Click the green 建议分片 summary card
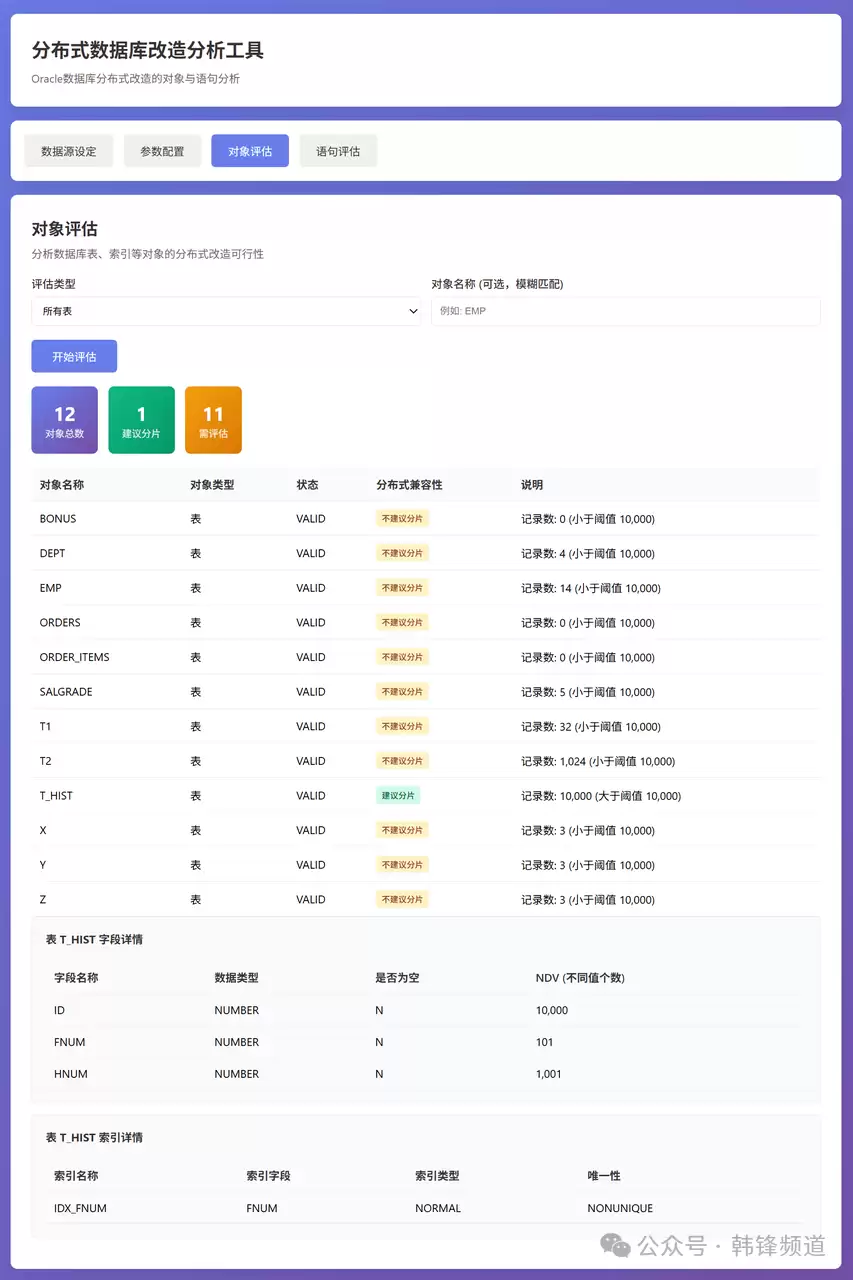The image size is (853, 1280). 141,420
